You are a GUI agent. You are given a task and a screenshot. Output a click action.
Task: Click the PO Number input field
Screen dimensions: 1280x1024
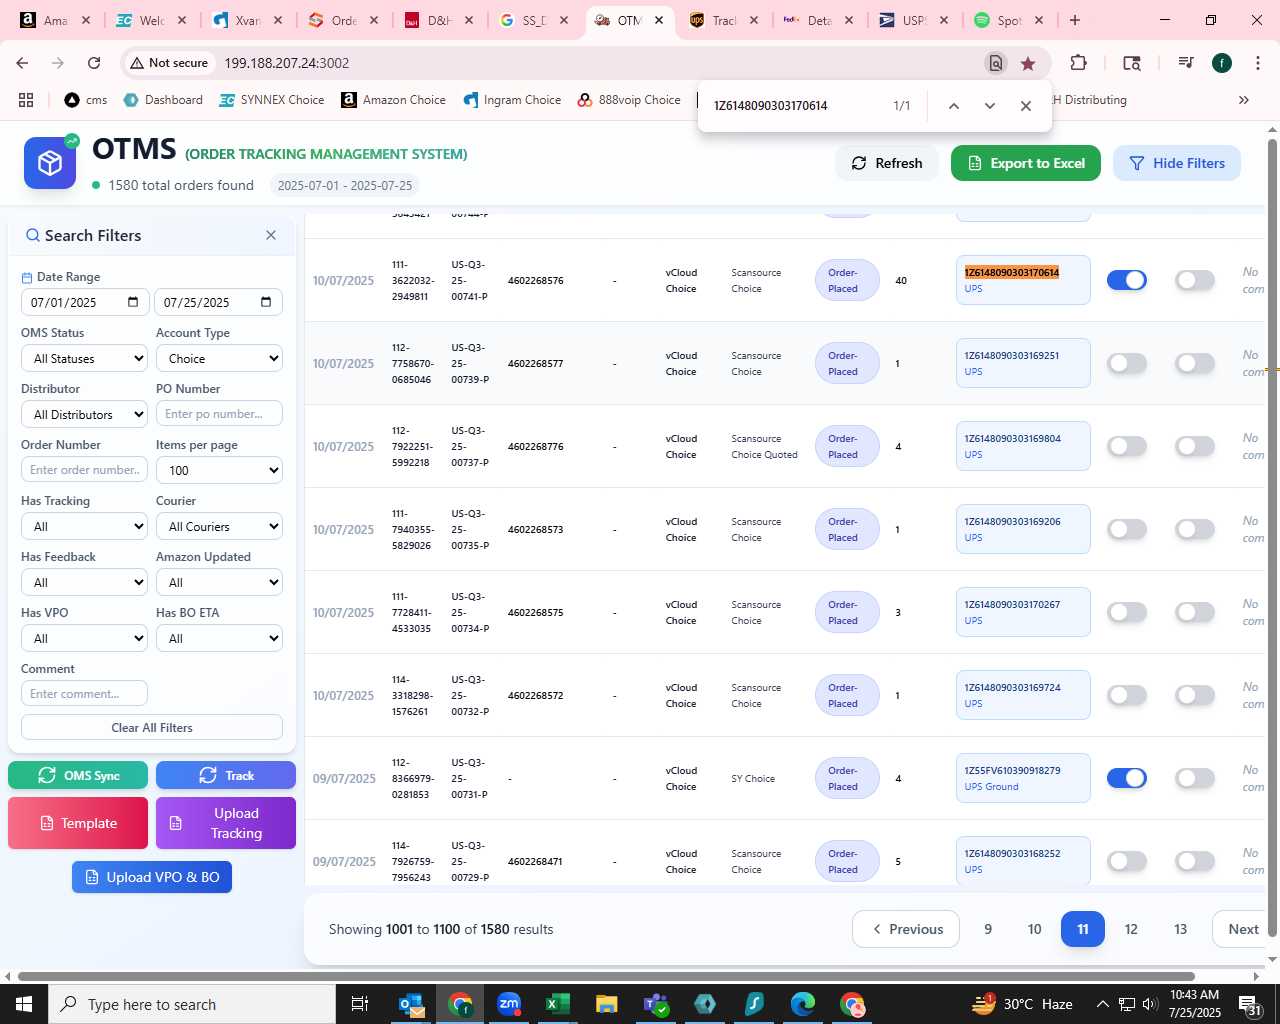click(219, 414)
